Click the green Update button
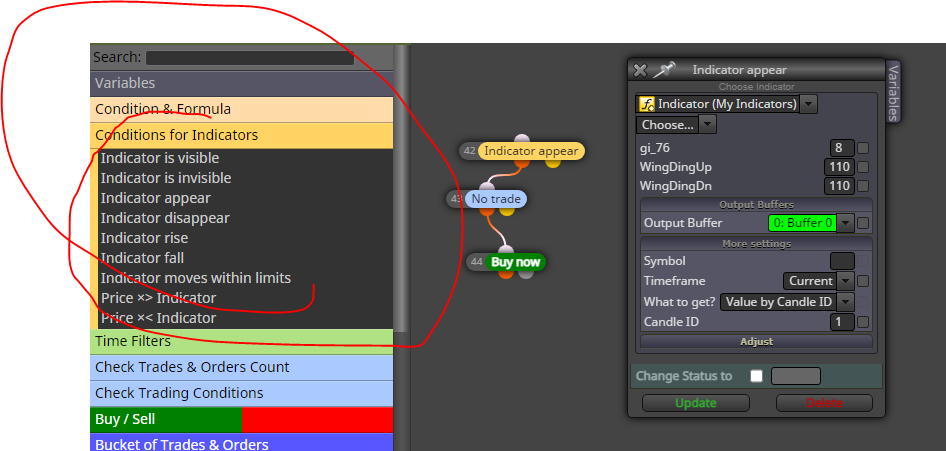 696,403
